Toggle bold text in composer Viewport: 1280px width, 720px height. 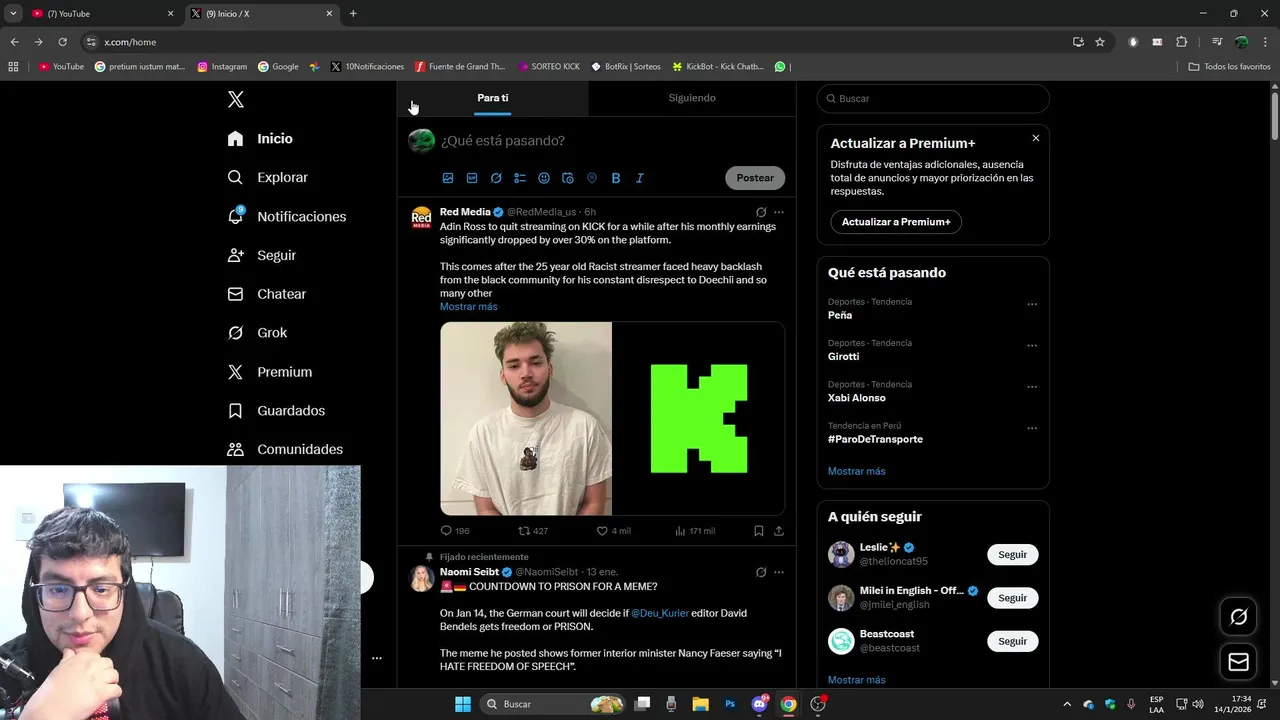click(616, 178)
